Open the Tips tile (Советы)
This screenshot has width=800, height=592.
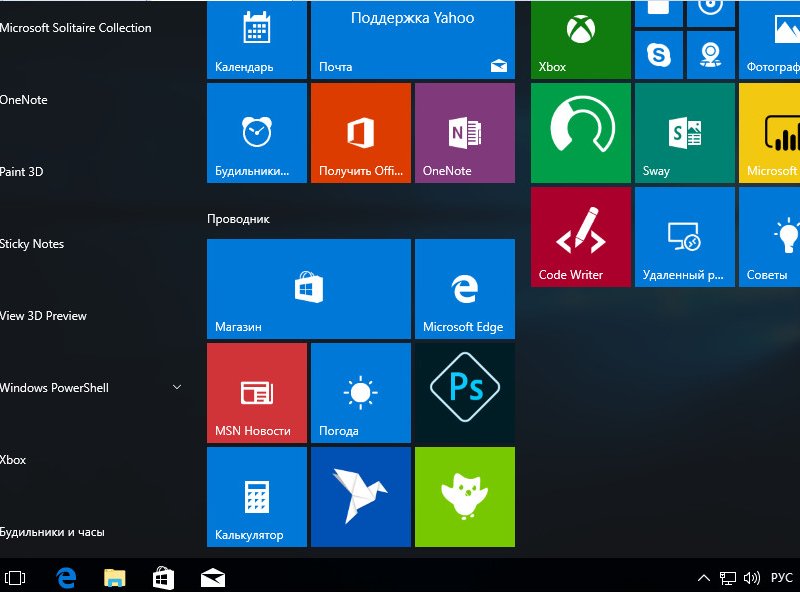[769, 237]
